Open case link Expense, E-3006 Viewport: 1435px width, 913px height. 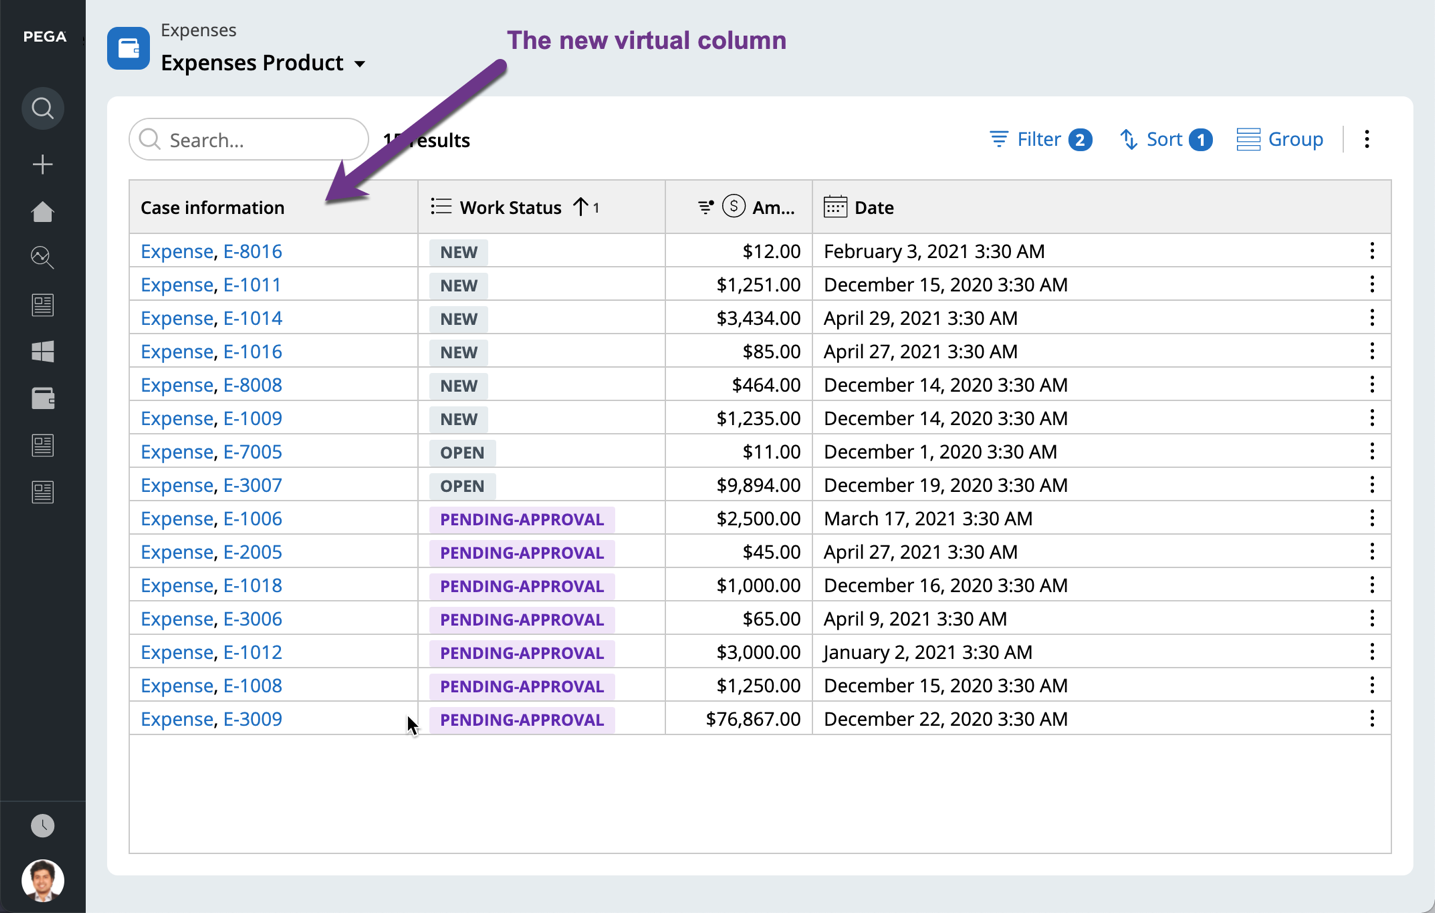pos(211,619)
